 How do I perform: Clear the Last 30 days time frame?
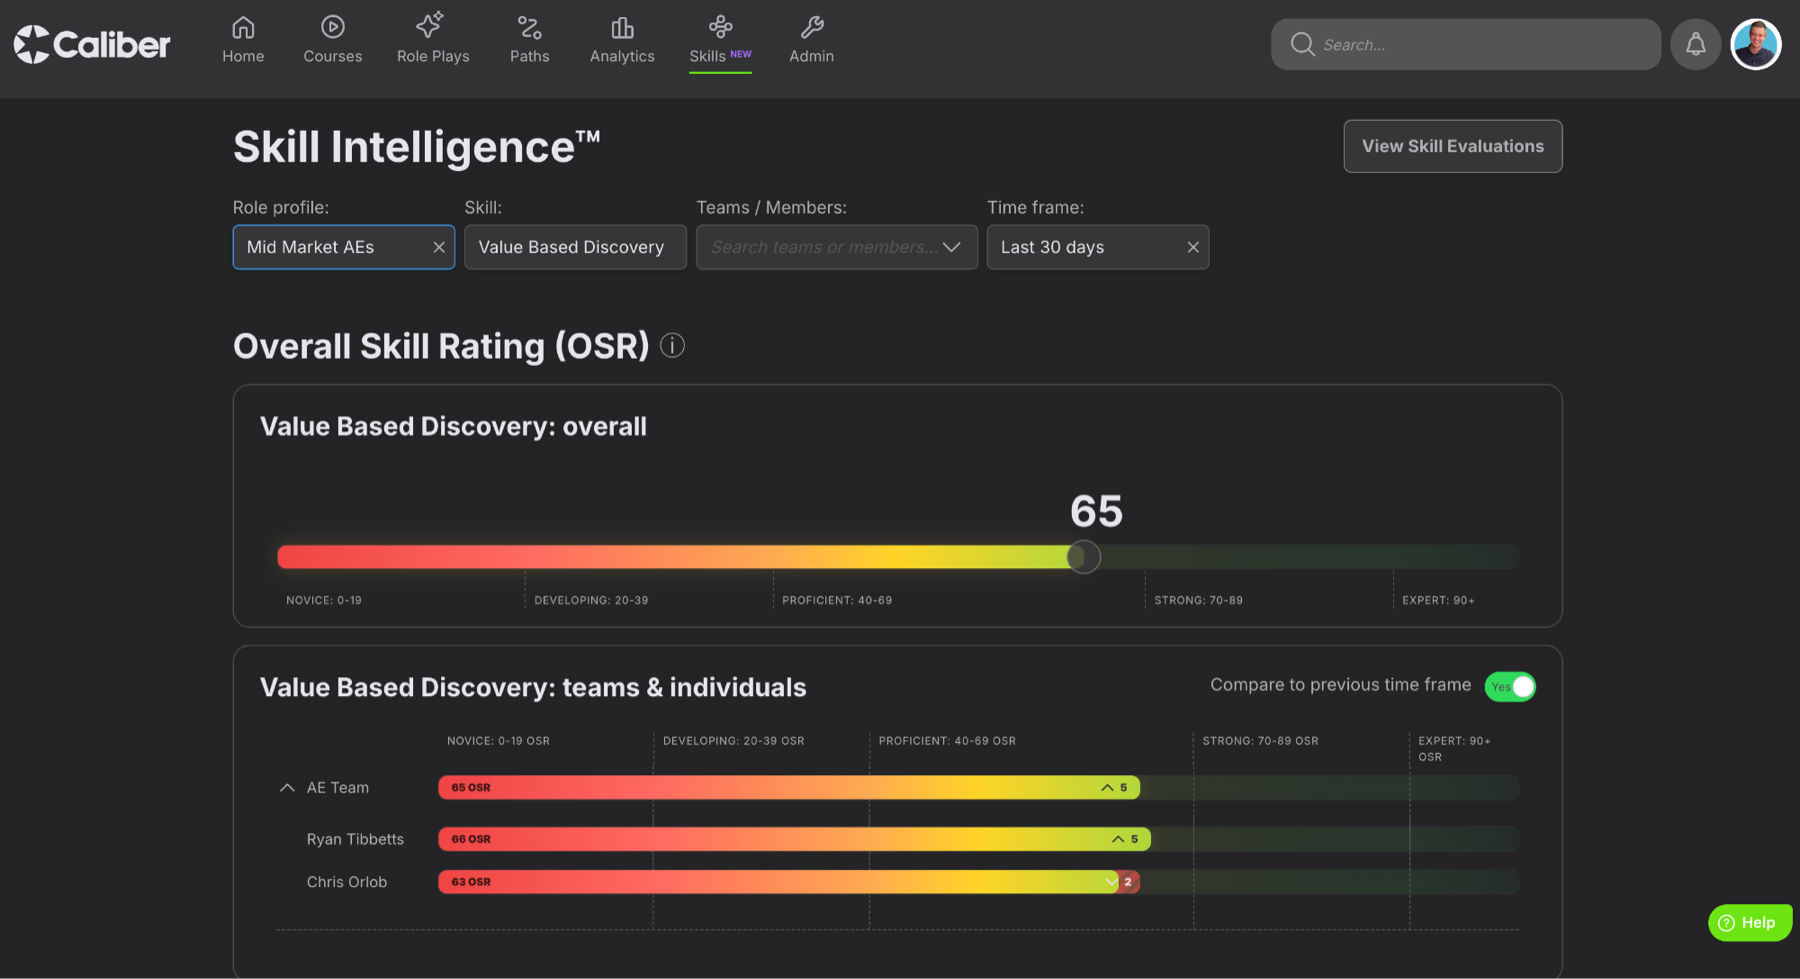[x=1193, y=247]
